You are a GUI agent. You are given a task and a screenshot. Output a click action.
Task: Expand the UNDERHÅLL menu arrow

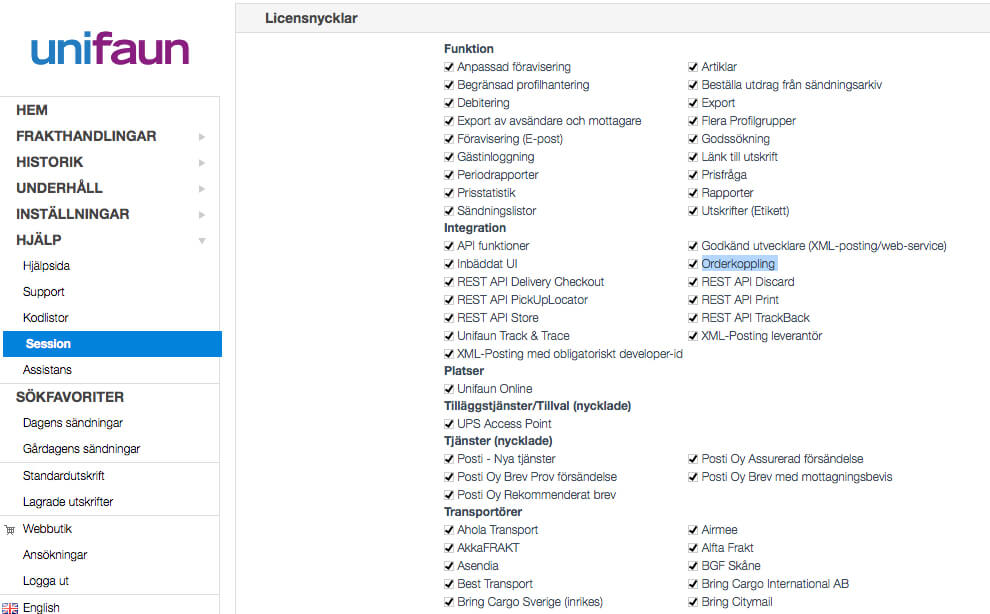201,188
